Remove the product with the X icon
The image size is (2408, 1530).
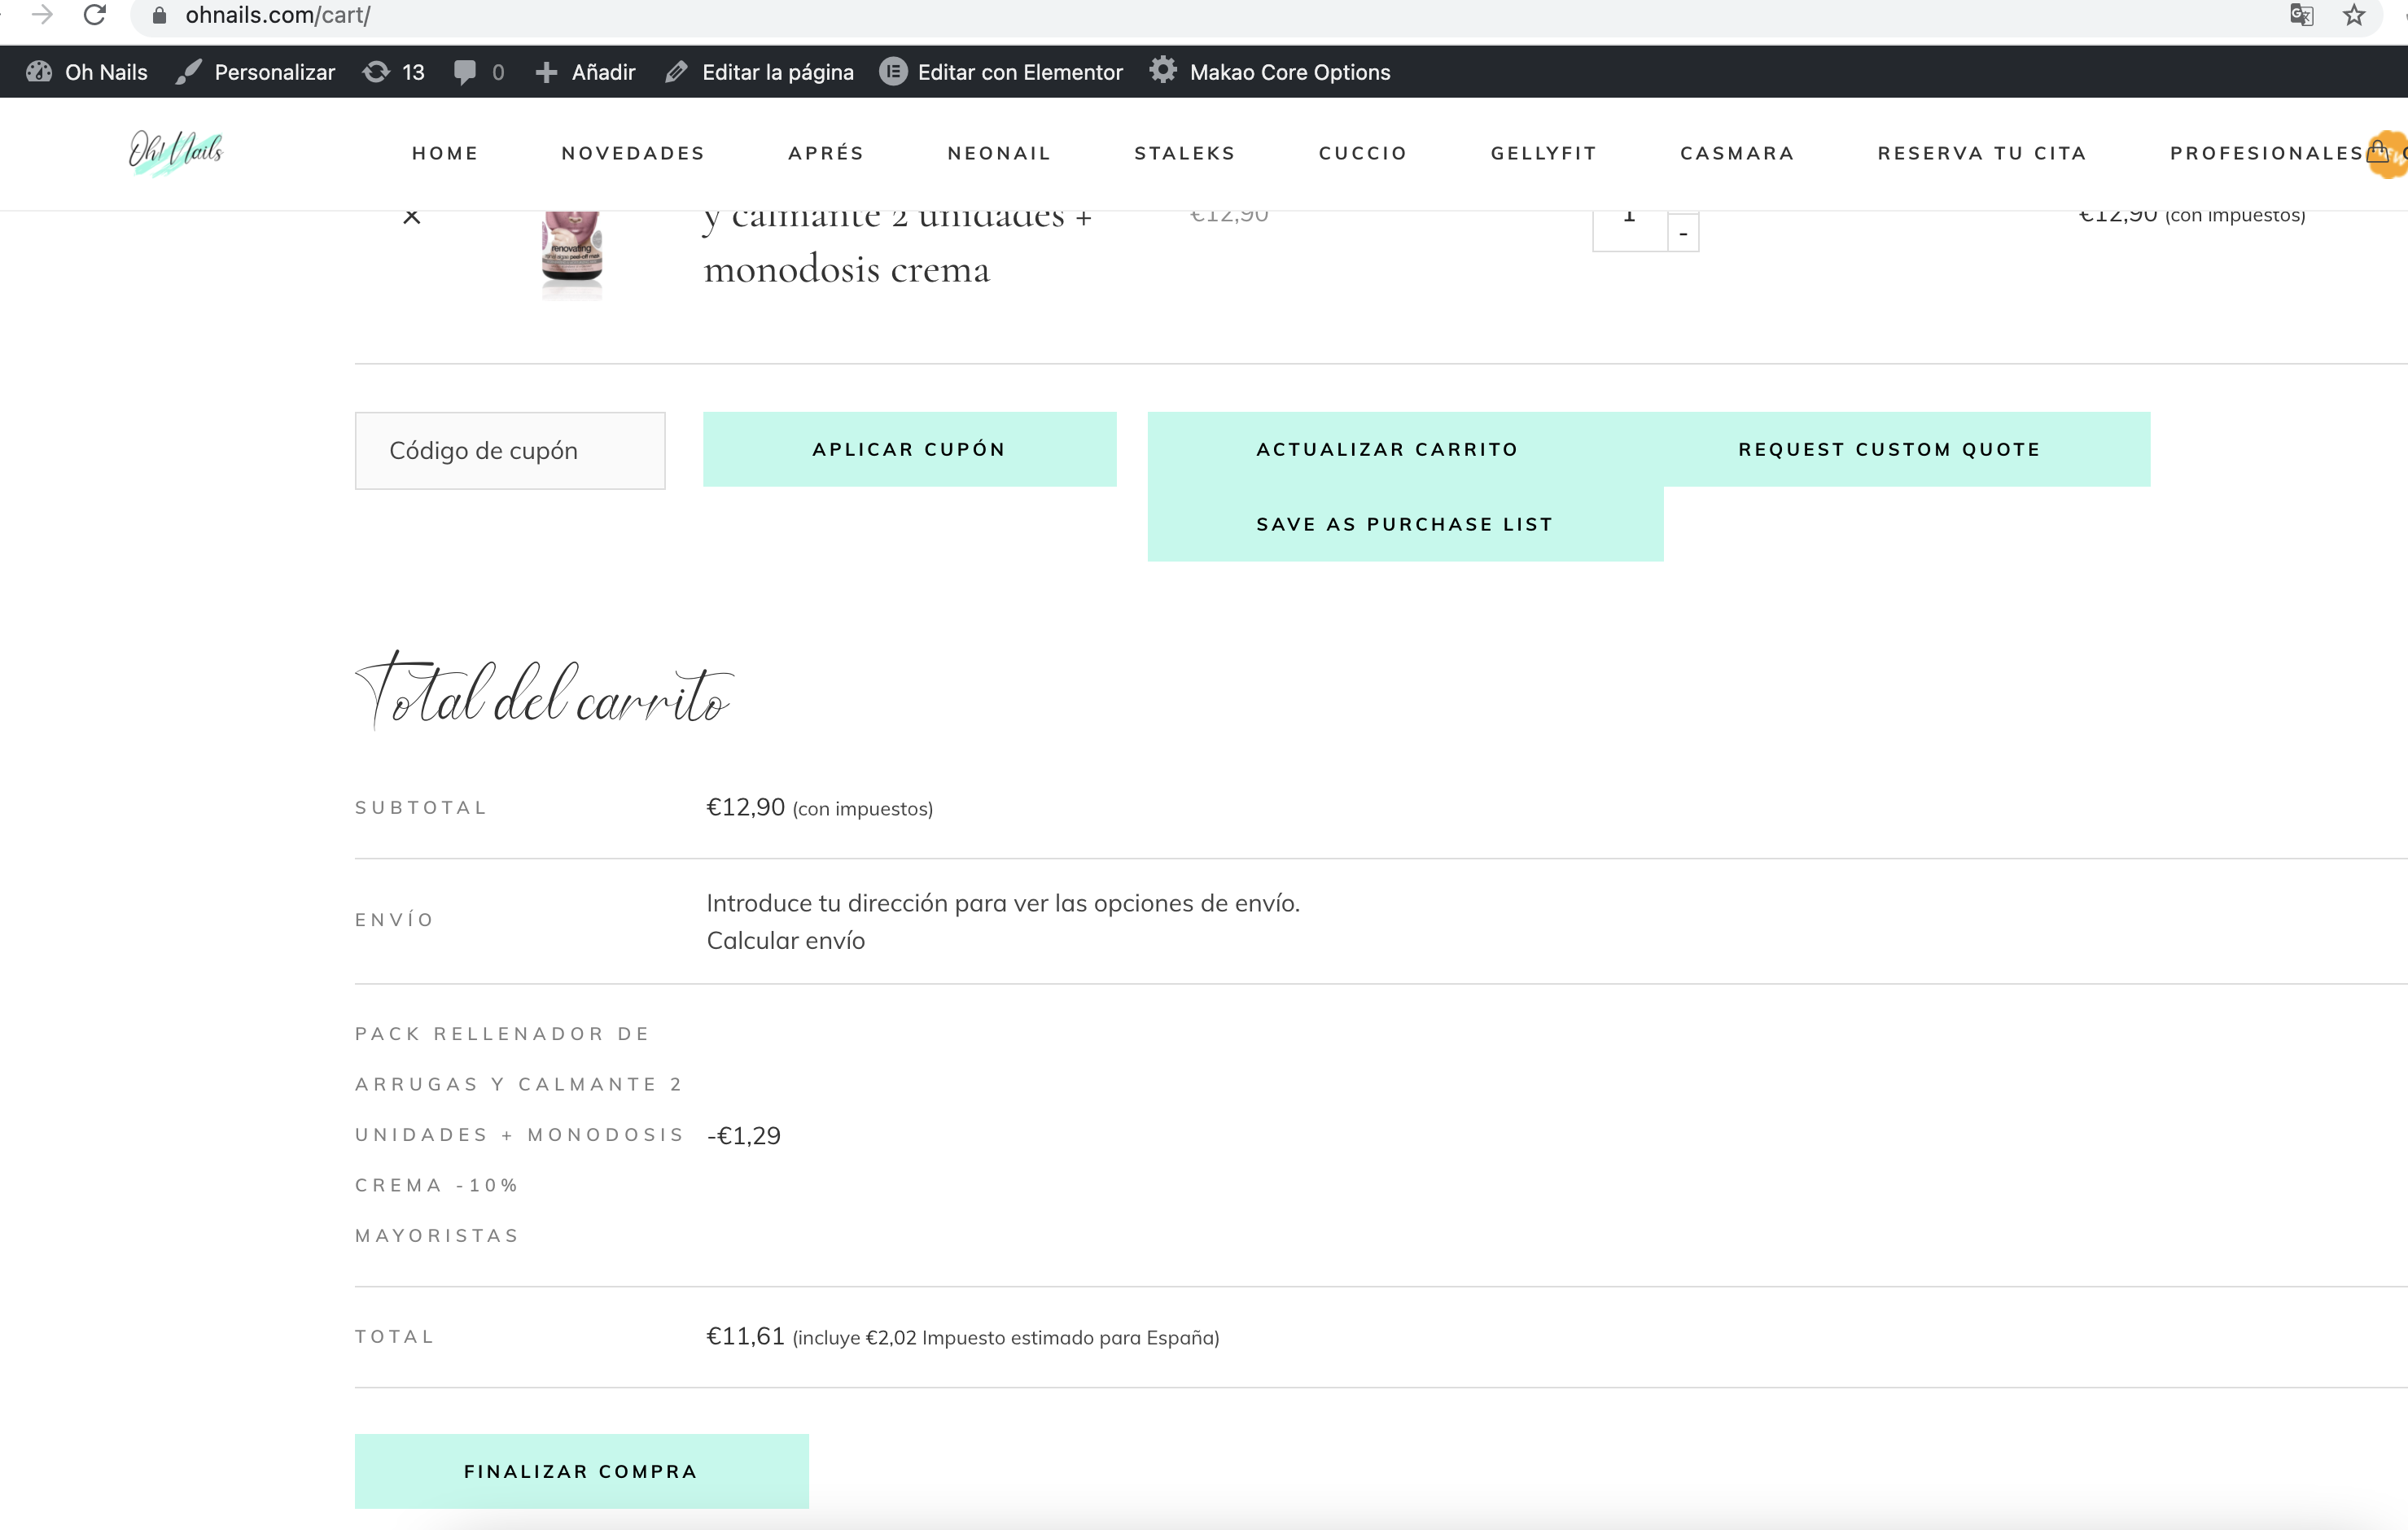click(x=412, y=216)
